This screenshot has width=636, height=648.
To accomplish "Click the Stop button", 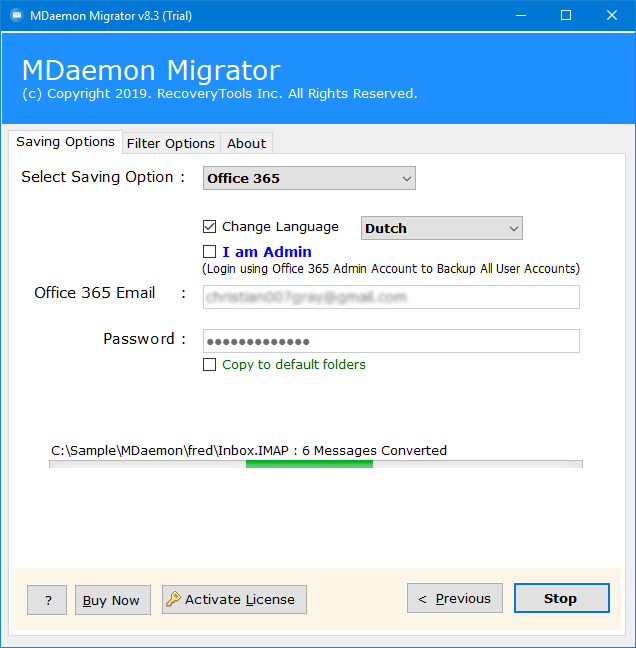I will coord(562,598).
